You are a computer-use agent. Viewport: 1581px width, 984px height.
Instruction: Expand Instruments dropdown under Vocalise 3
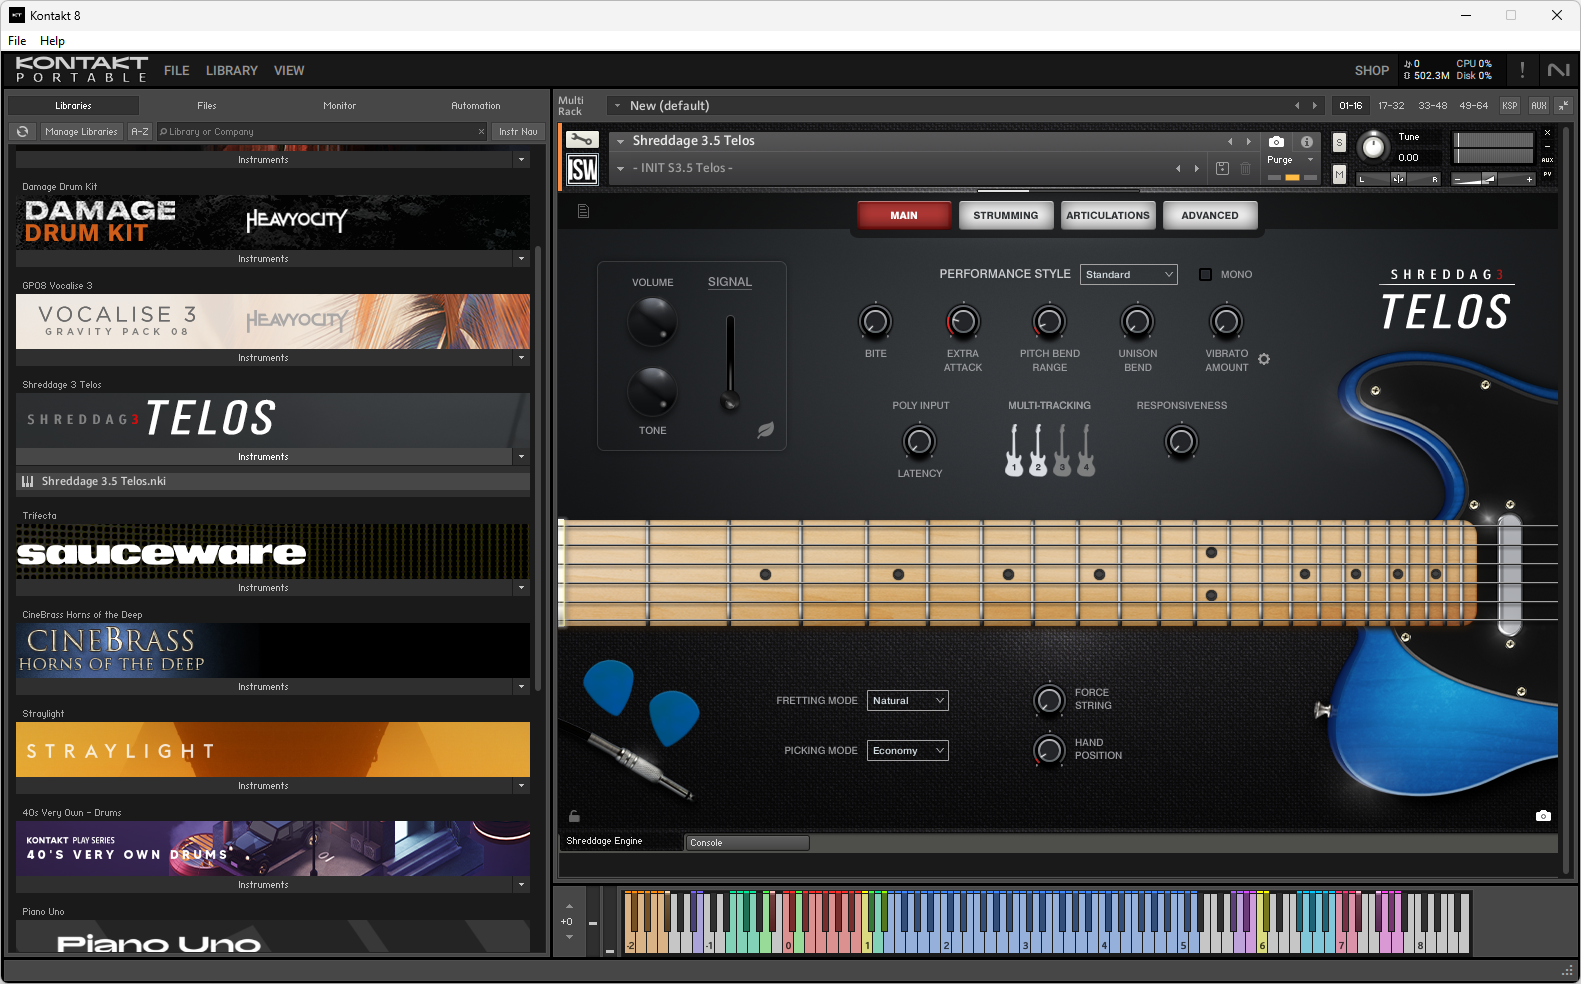(x=520, y=358)
